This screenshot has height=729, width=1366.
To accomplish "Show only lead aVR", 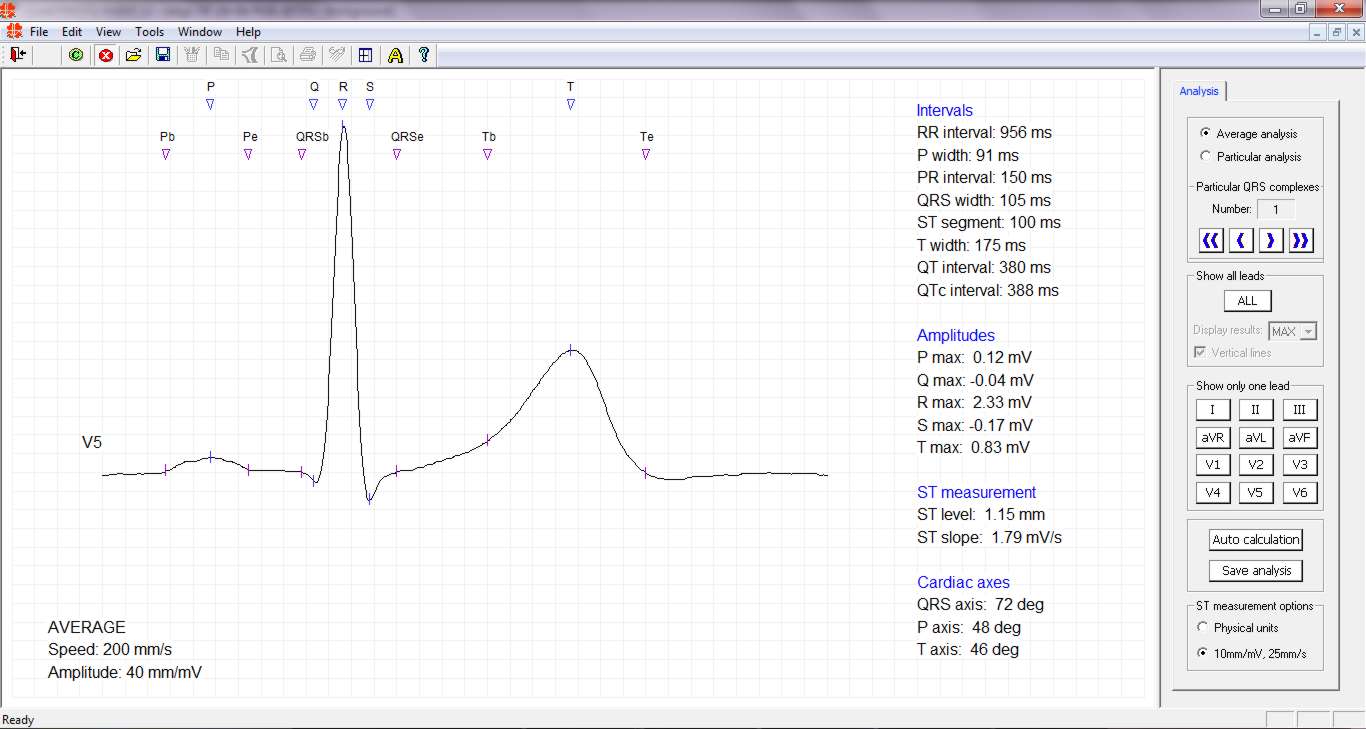I will click(1212, 438).
